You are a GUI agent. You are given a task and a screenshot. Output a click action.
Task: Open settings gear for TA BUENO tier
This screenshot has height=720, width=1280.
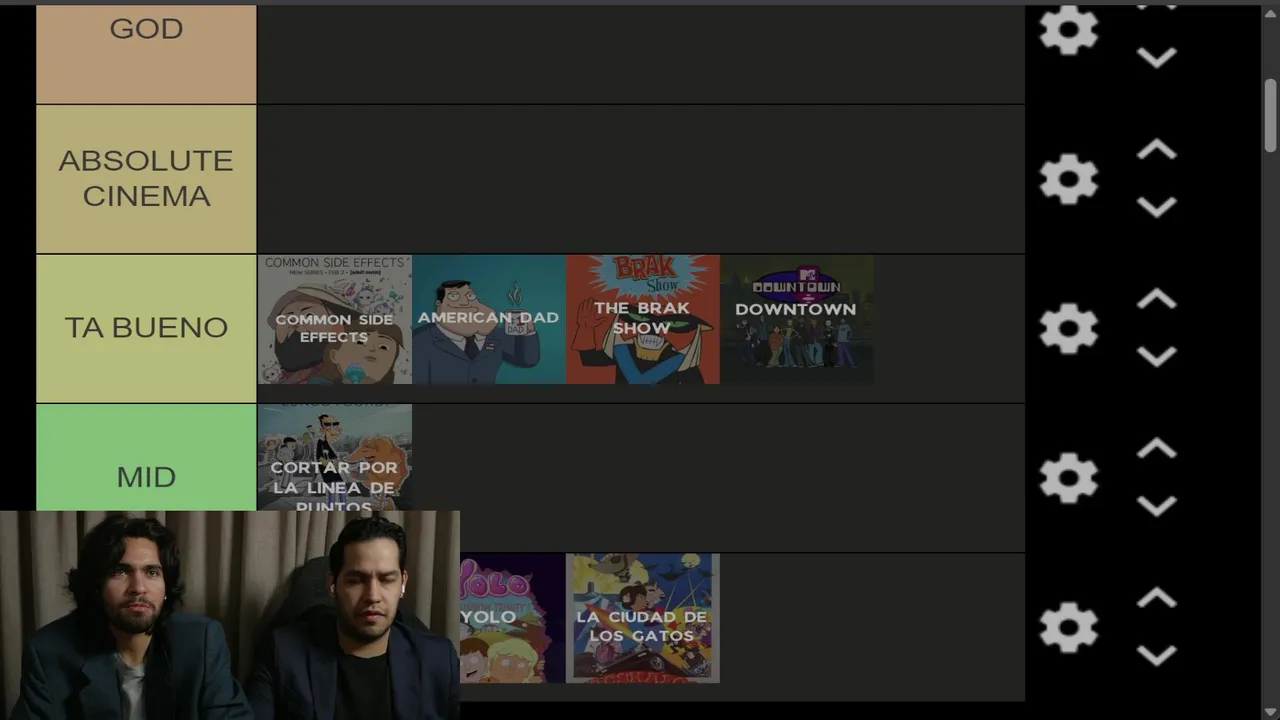coord(1069,328)
